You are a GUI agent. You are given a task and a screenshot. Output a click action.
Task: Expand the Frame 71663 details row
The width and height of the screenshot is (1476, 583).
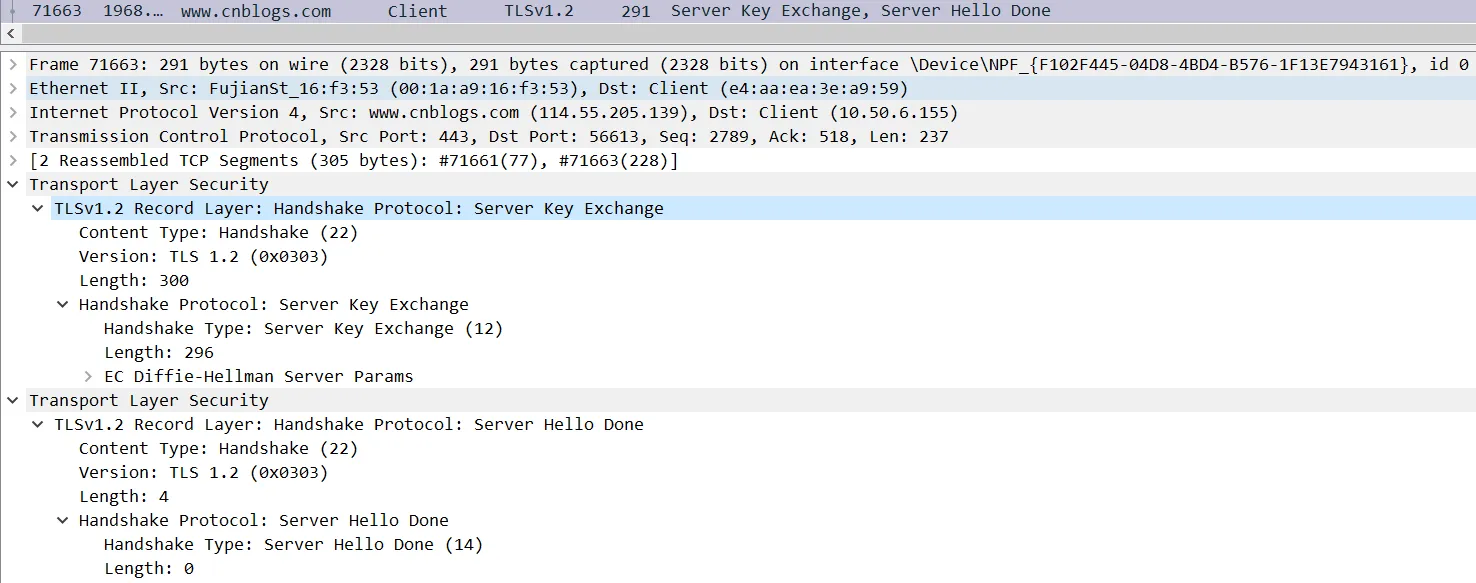pyautogui.click(x=13, y=64)
